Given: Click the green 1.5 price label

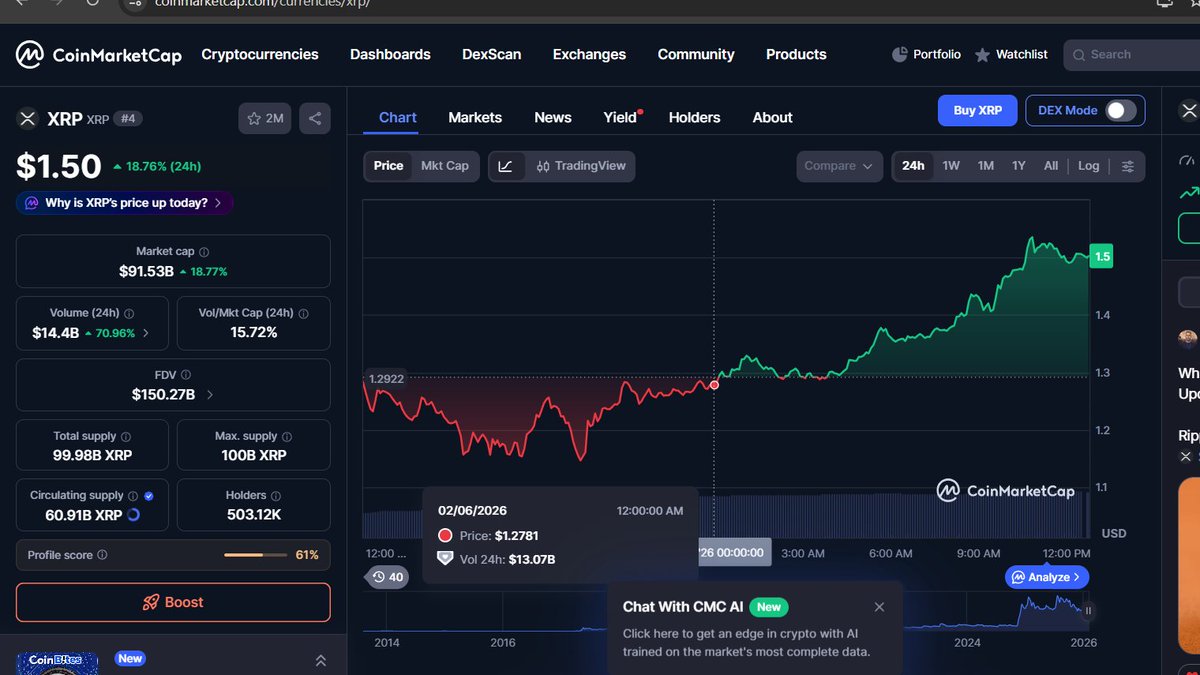Looking at the screenshot, I should click(1102, 256).
